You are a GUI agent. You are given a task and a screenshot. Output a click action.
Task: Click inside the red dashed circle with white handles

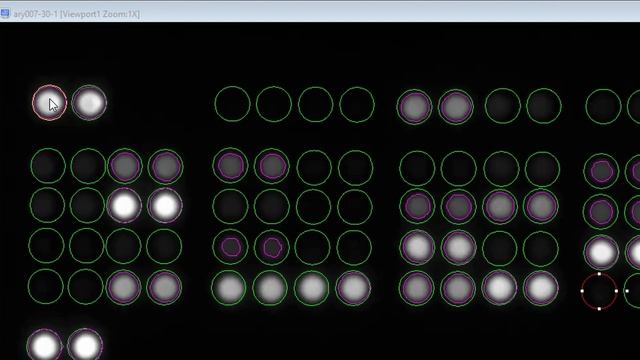point(599,291)
